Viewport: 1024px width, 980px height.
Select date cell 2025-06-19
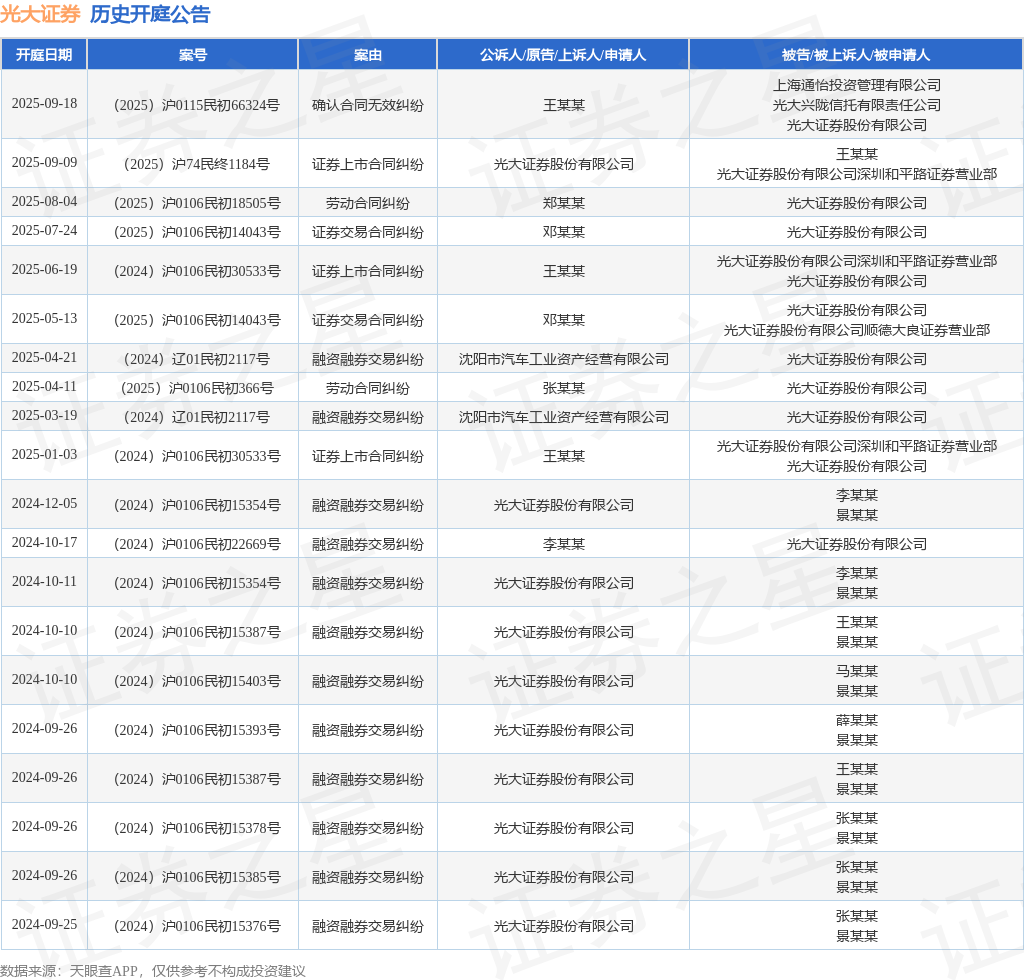point(44,270)
